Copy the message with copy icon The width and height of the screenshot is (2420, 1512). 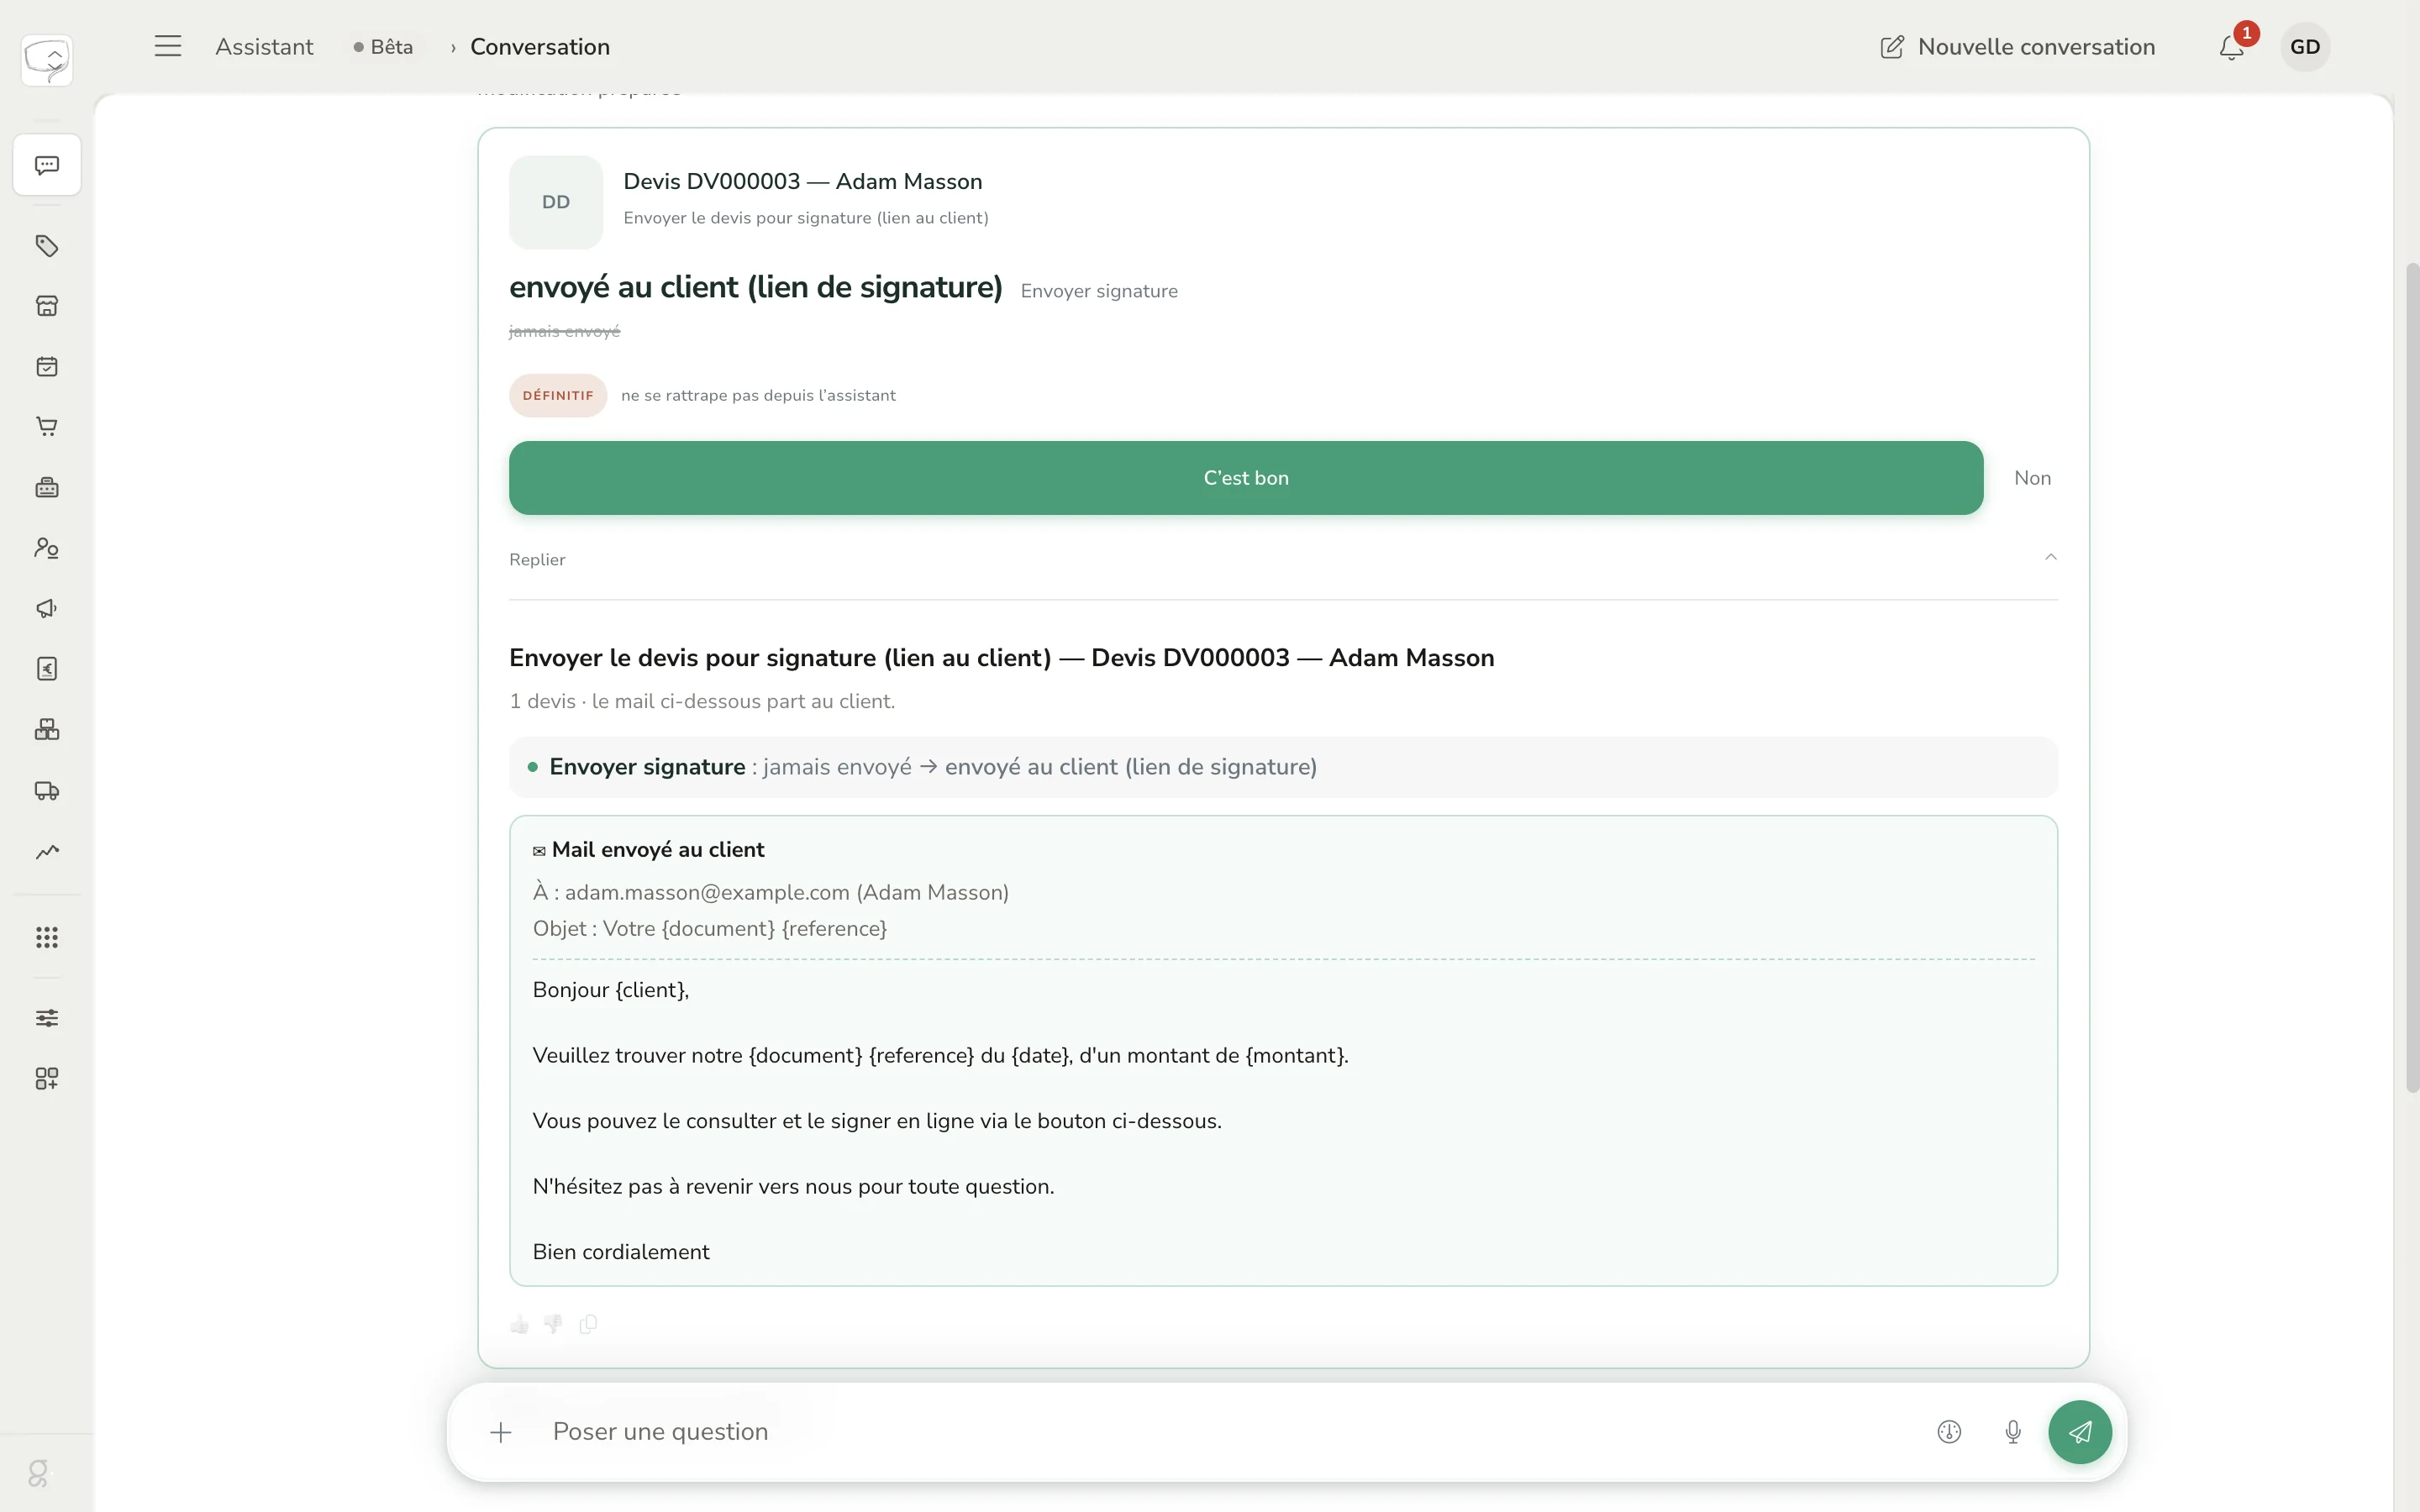(x=588, y=1324)
